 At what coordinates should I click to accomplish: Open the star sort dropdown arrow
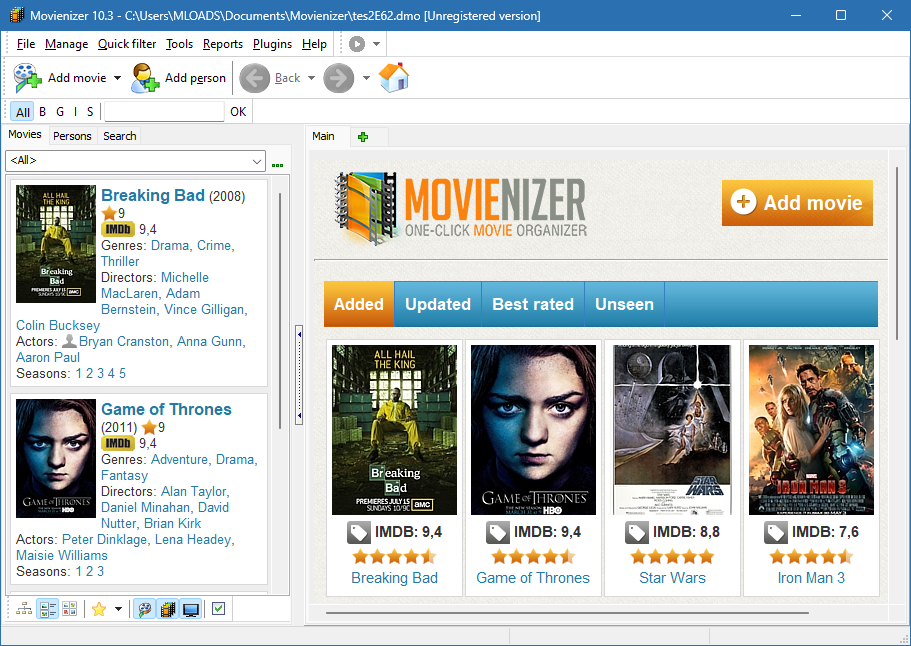point(119,609)
